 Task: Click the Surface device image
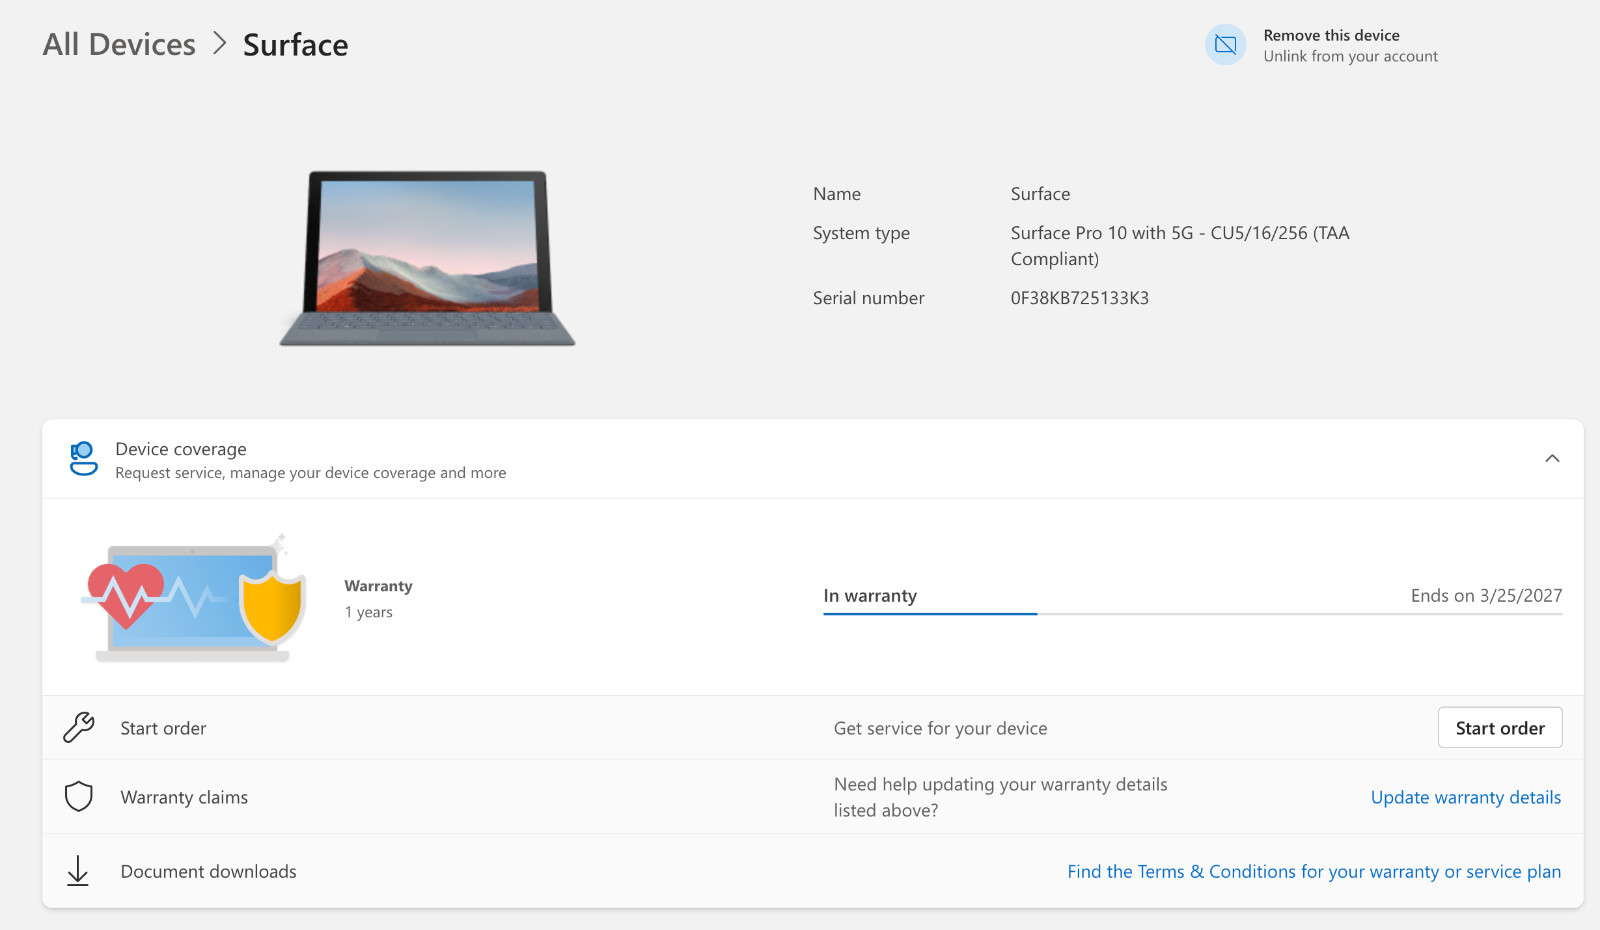[427, 258]
